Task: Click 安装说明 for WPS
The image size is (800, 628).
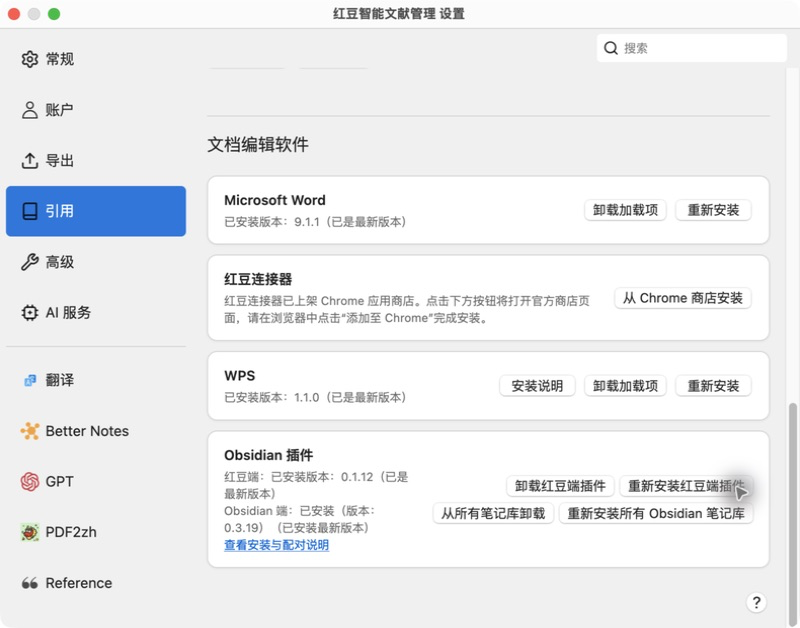Action: (537, 386)
